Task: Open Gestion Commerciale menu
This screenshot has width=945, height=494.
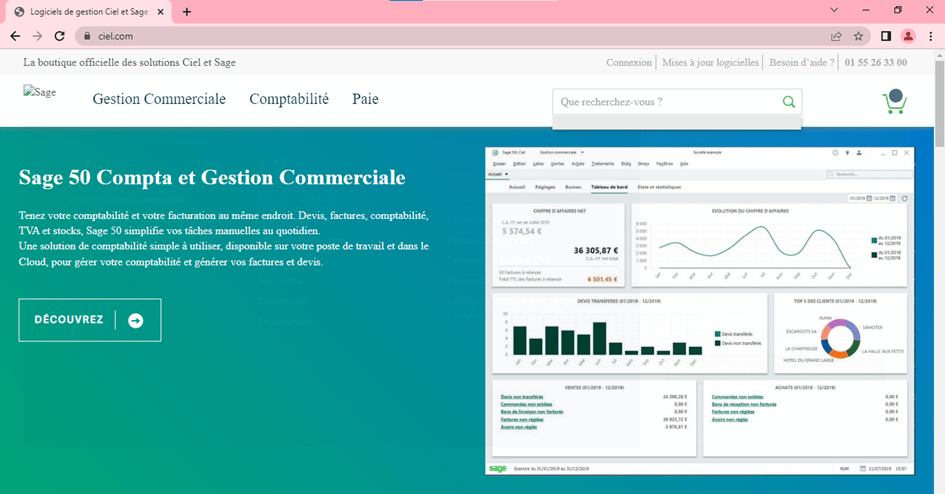Action: click(x=159, y=99)
